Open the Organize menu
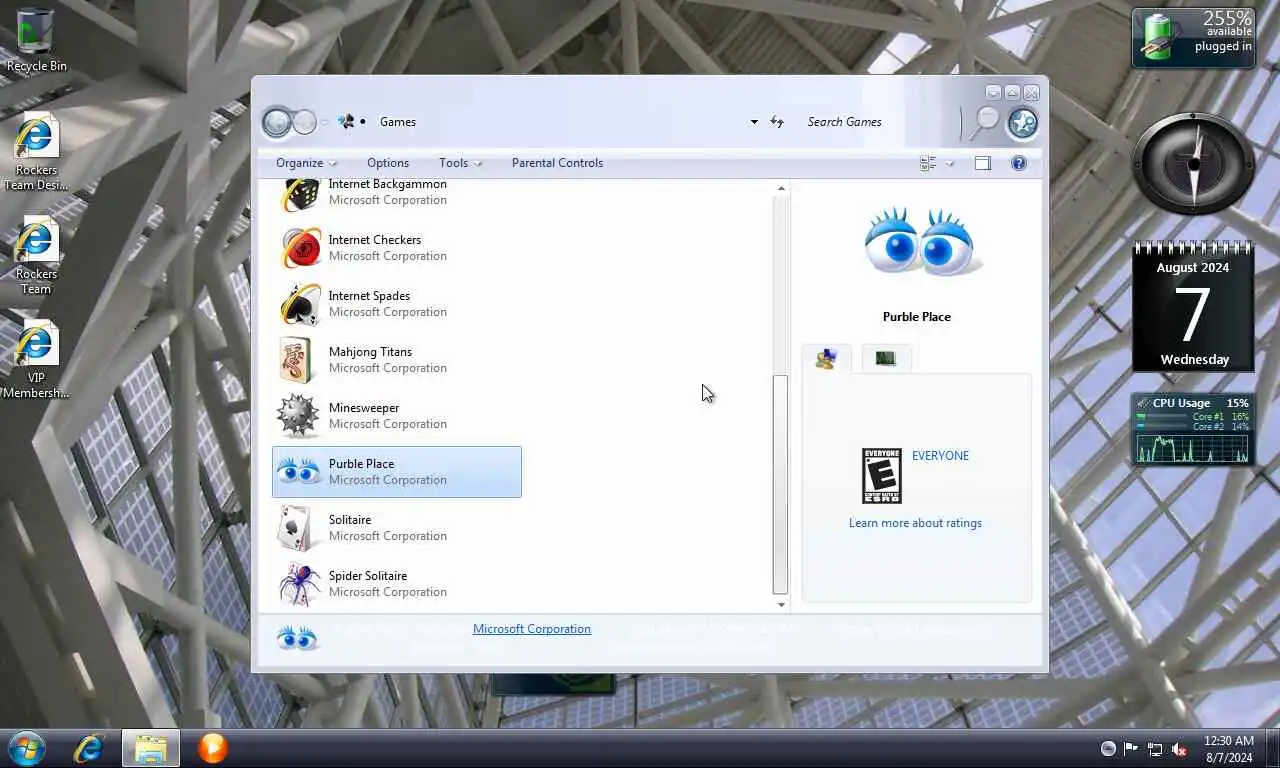1280x768 pixels. (x=306, y=163)
